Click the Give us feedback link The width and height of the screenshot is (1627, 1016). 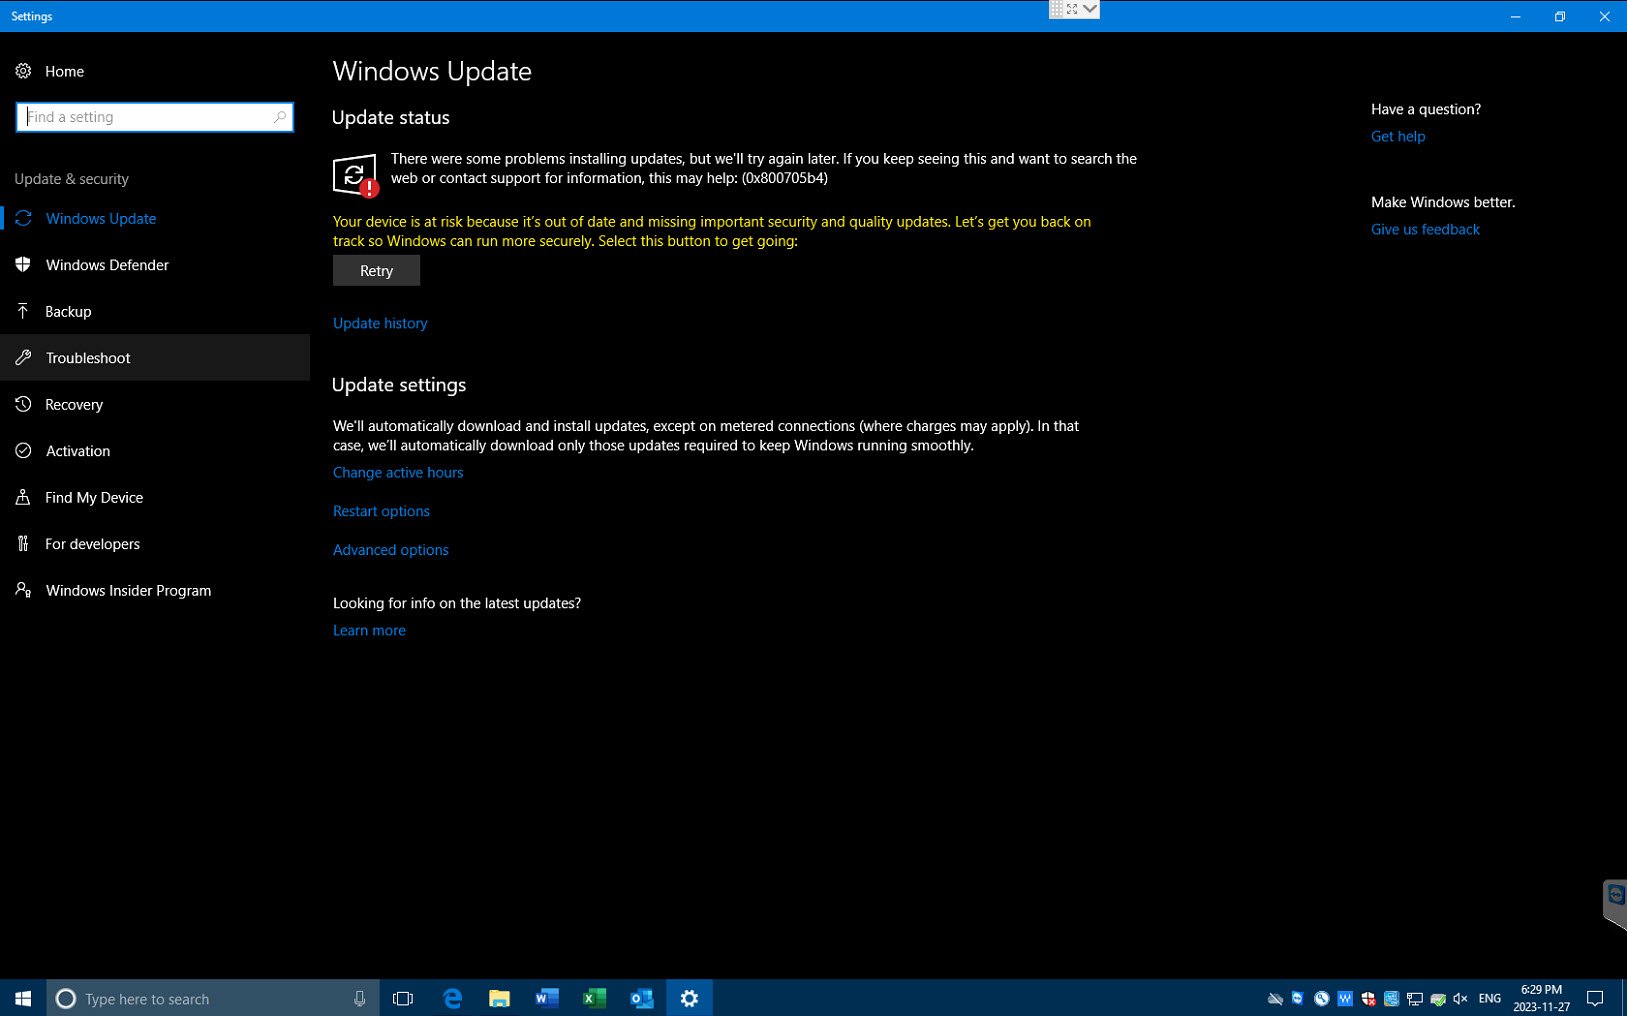coord(1425,229)
